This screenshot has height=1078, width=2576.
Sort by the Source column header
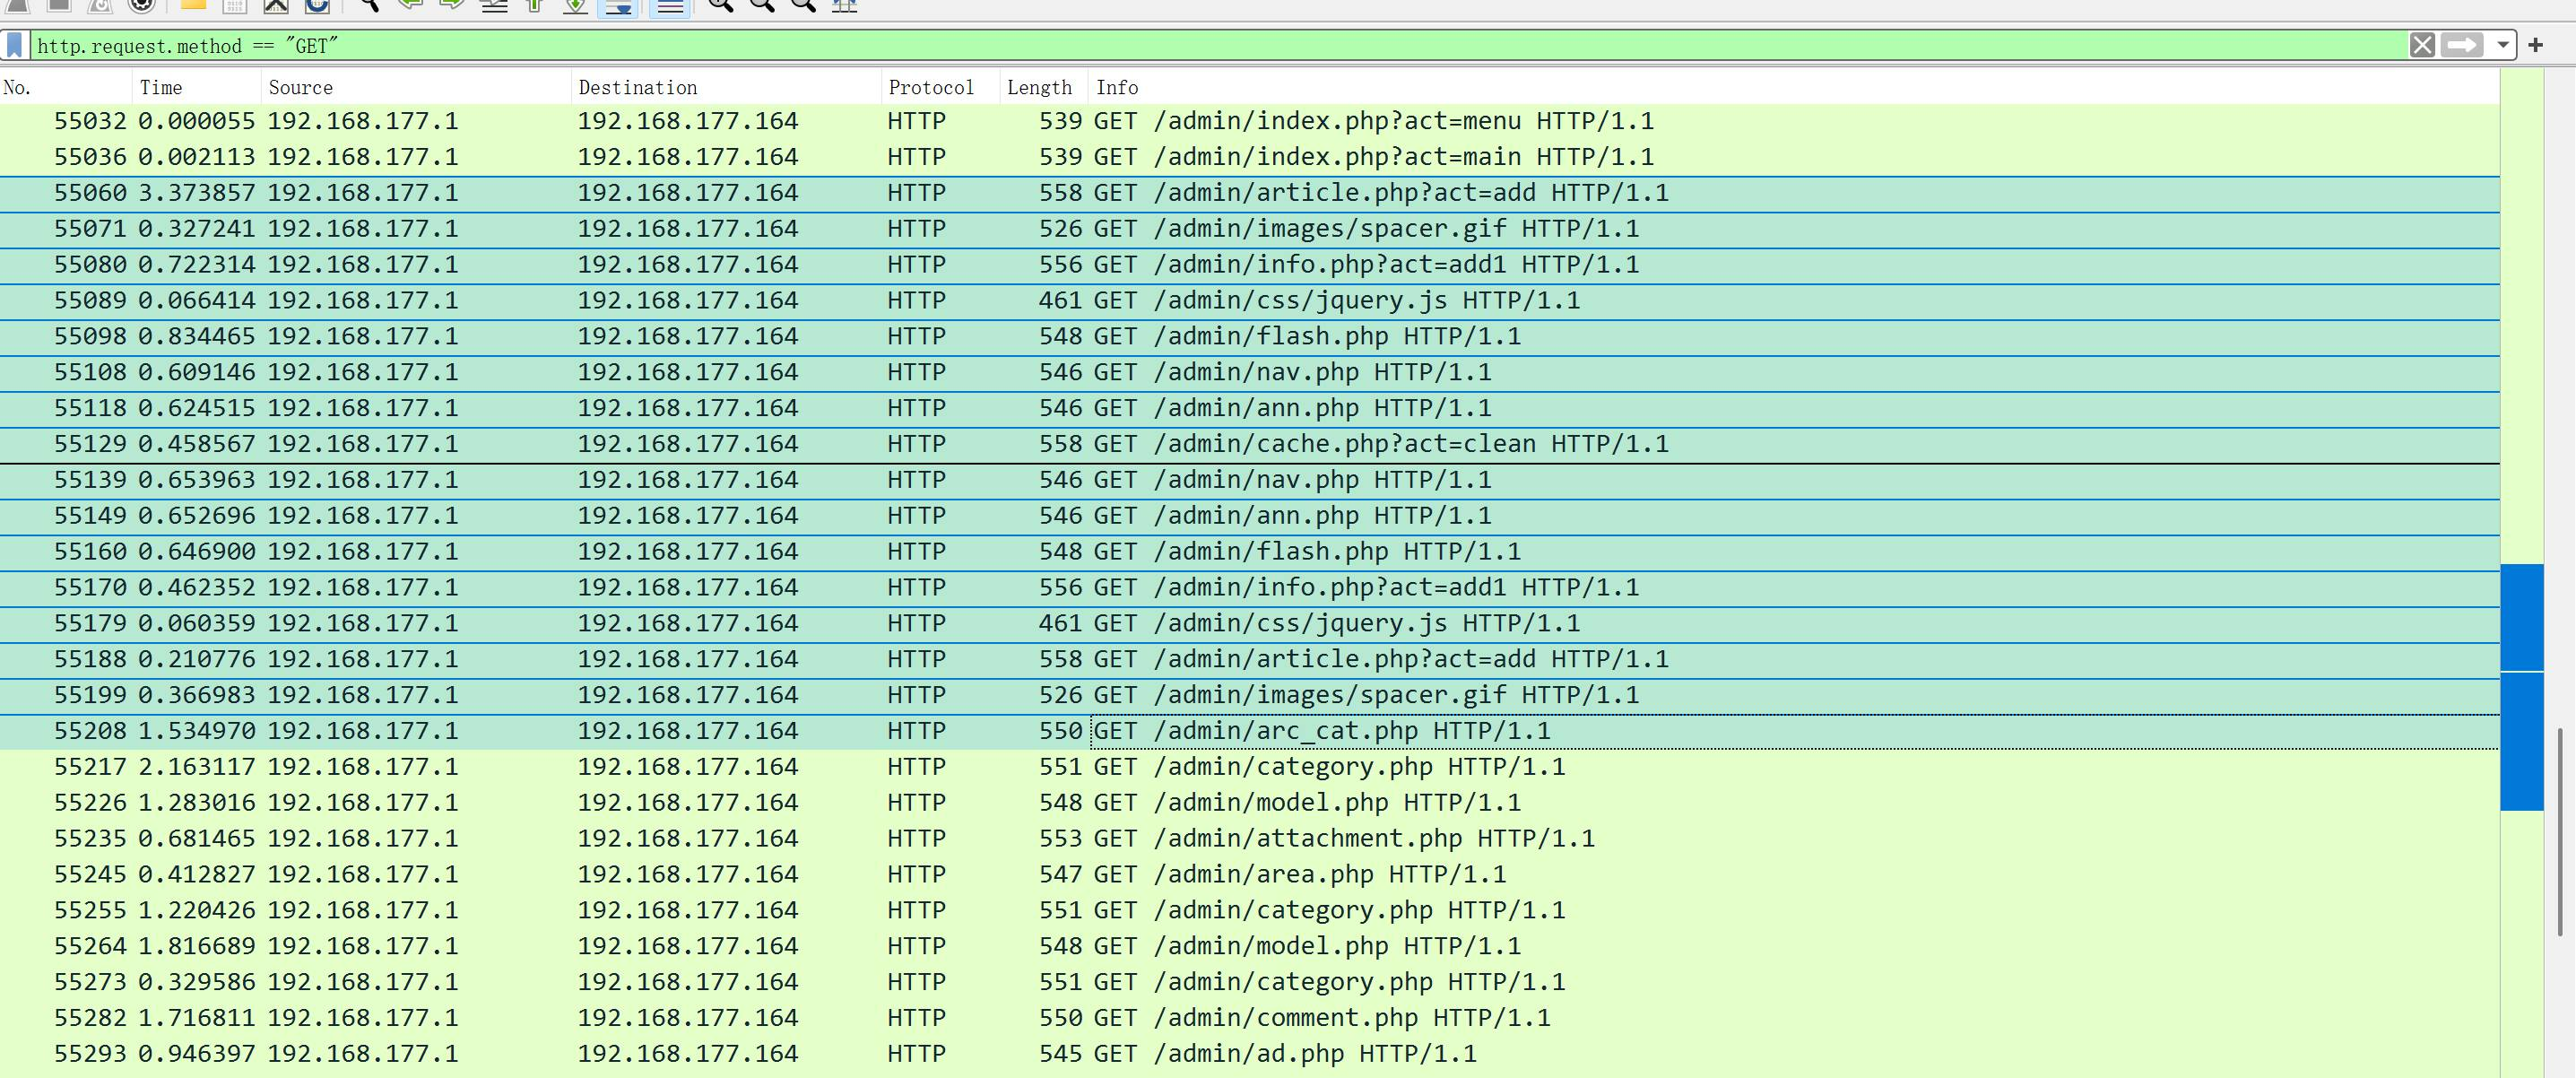[x=416, y=87]
